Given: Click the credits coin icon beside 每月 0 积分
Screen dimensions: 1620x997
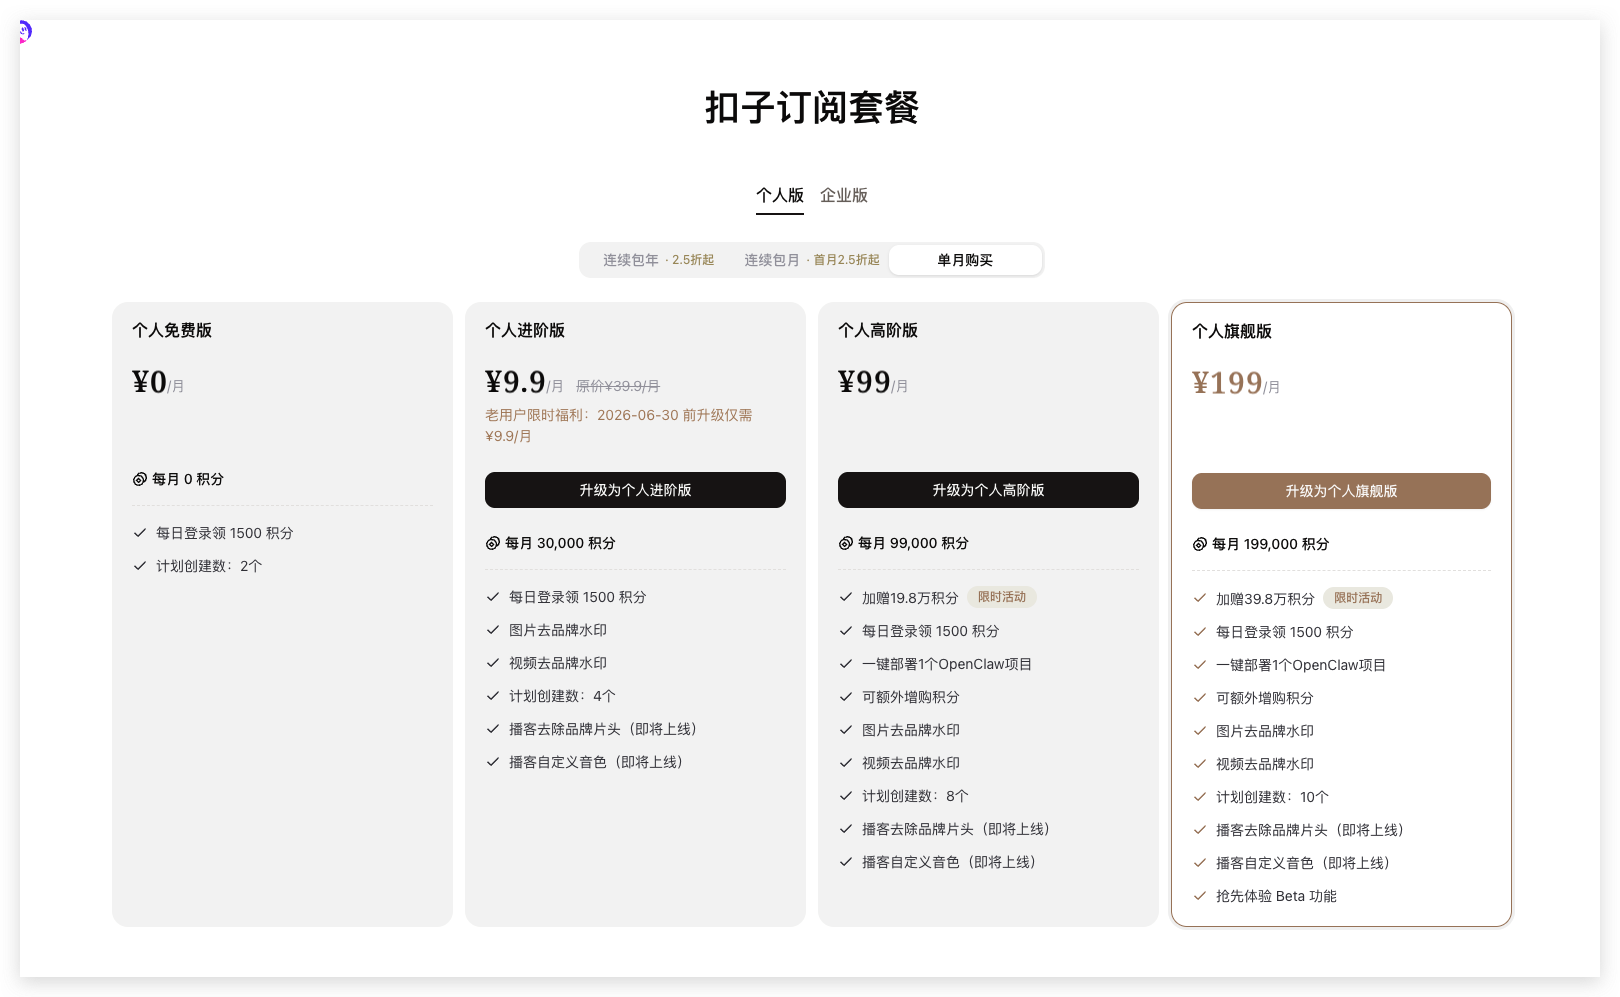Looking at the screenshot, I should [x=140, y=479].
